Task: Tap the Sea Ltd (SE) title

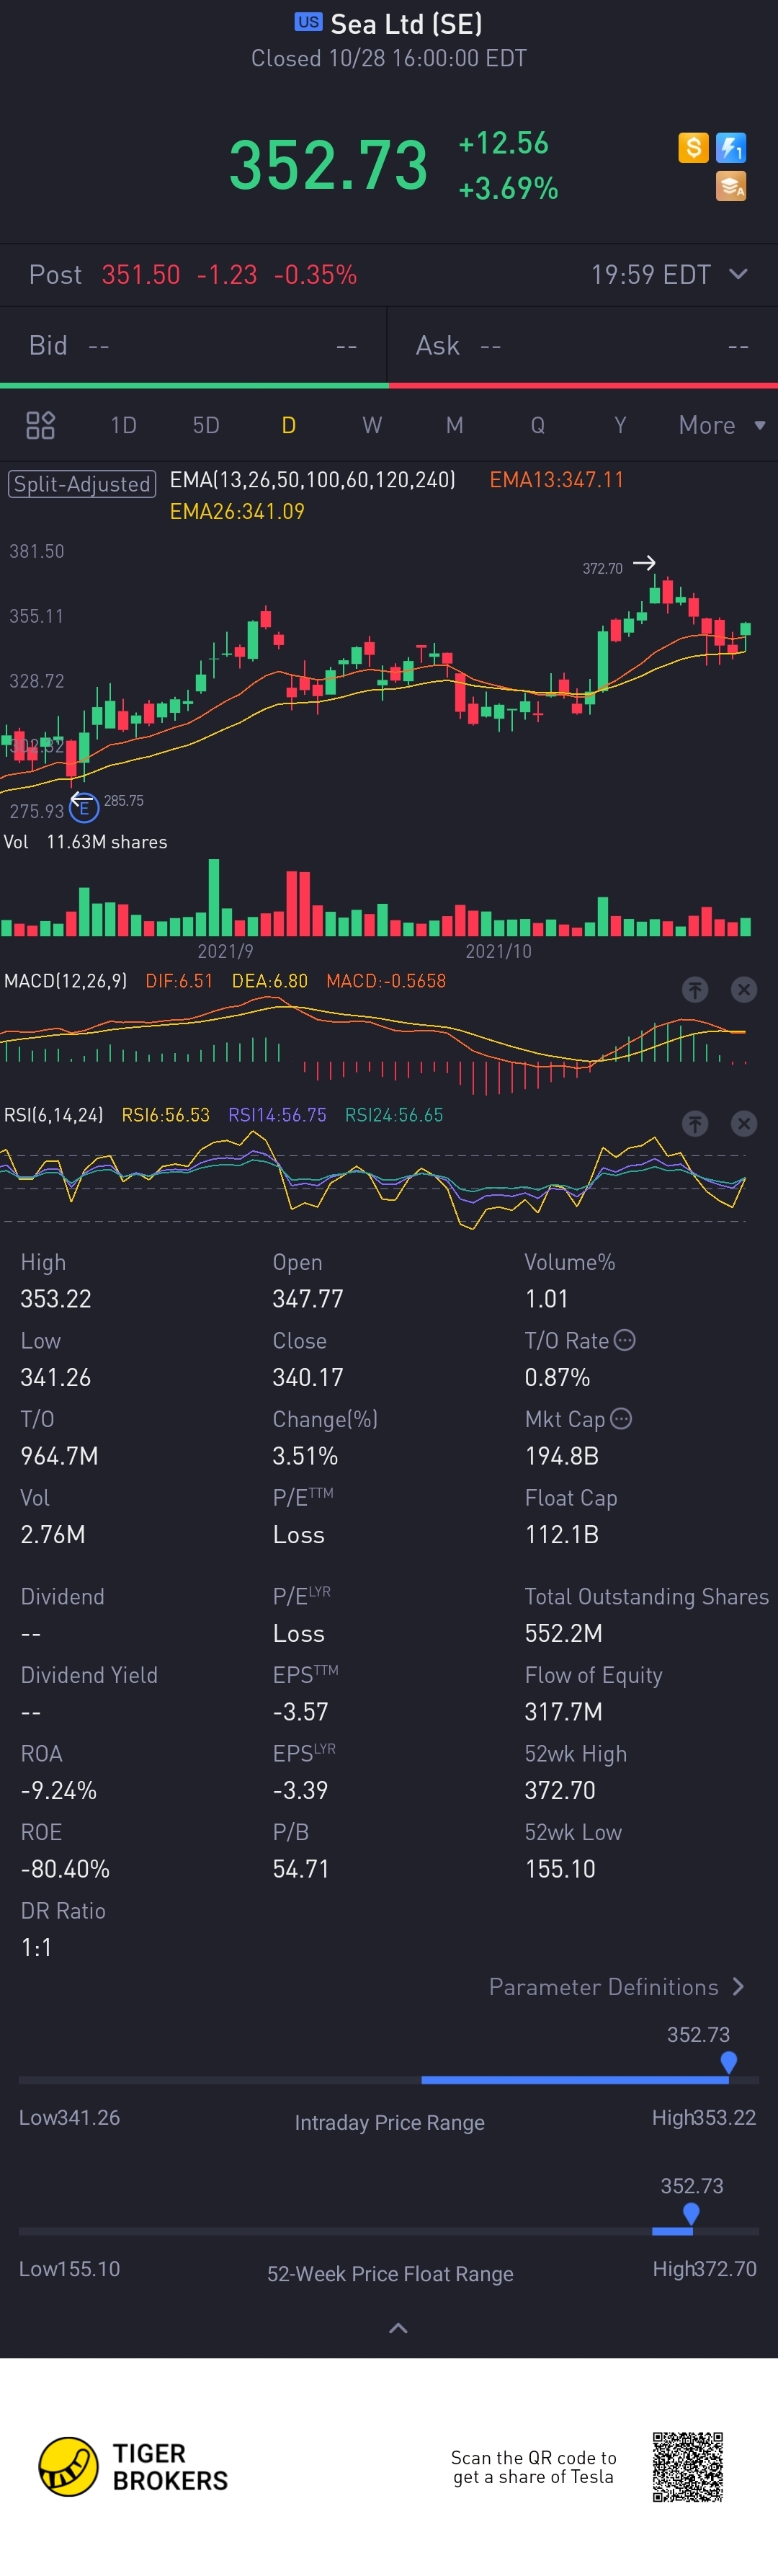Action: pyautogui.click(x=406, y=23)
